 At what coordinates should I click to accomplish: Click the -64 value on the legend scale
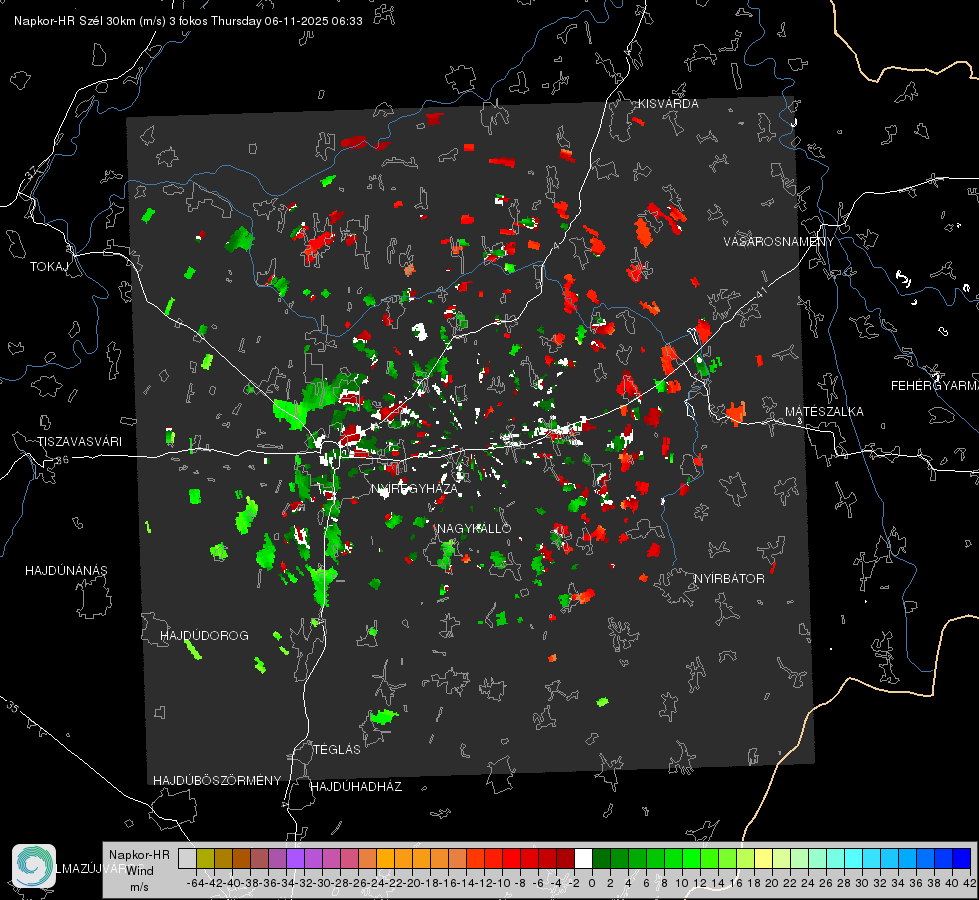coord(196,883)
